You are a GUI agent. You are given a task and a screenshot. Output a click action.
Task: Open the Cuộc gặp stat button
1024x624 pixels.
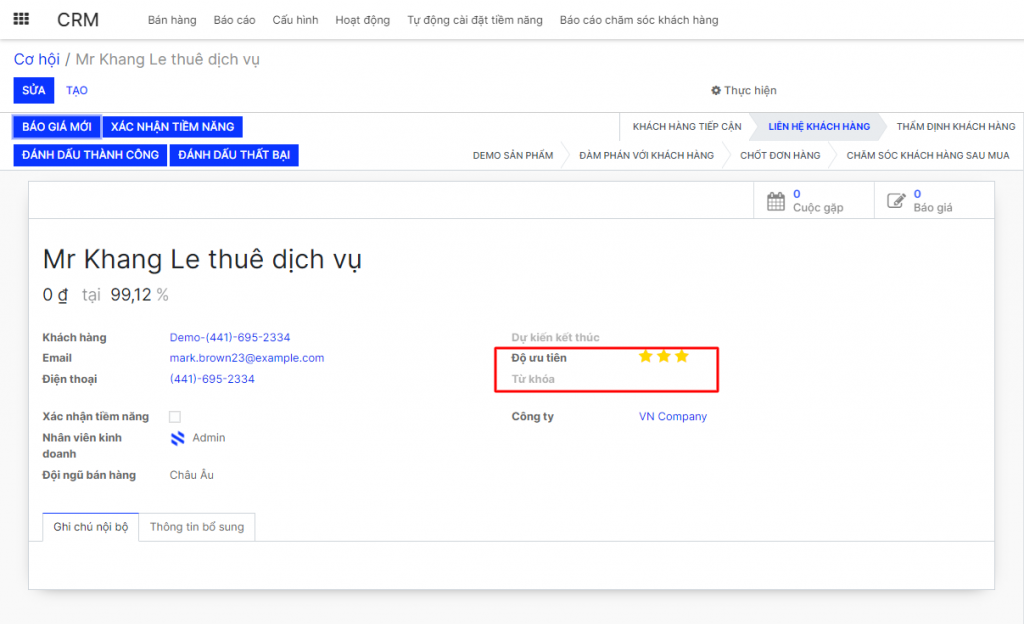814,200
